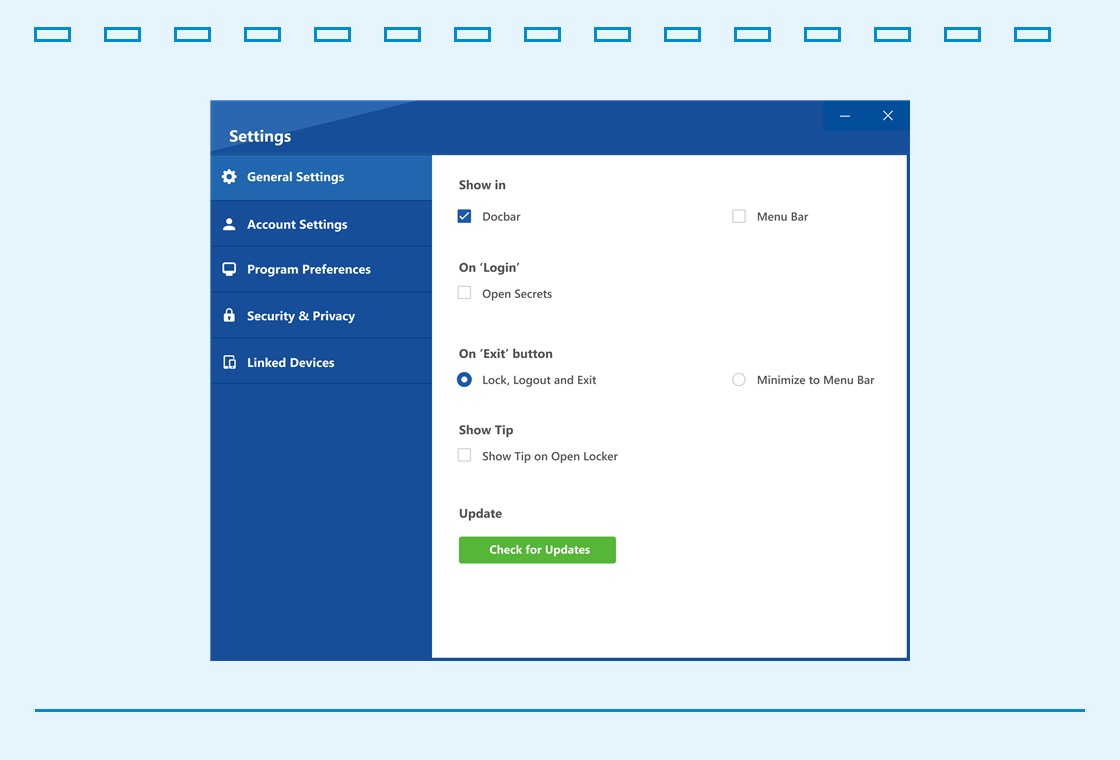This screenshot has height=760, width=1120.
Task: Enable Show Tip on Open Locker checkbox
Action: pos(464,455)
